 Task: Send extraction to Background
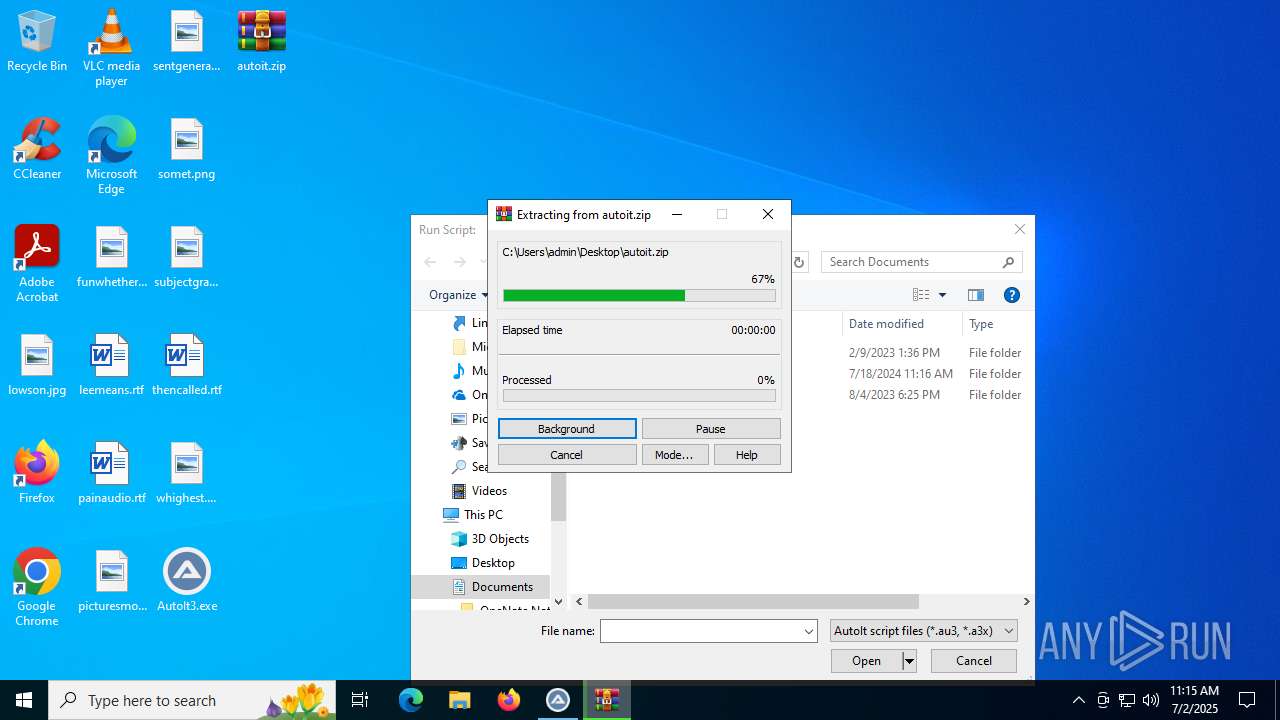click(567, 429)
